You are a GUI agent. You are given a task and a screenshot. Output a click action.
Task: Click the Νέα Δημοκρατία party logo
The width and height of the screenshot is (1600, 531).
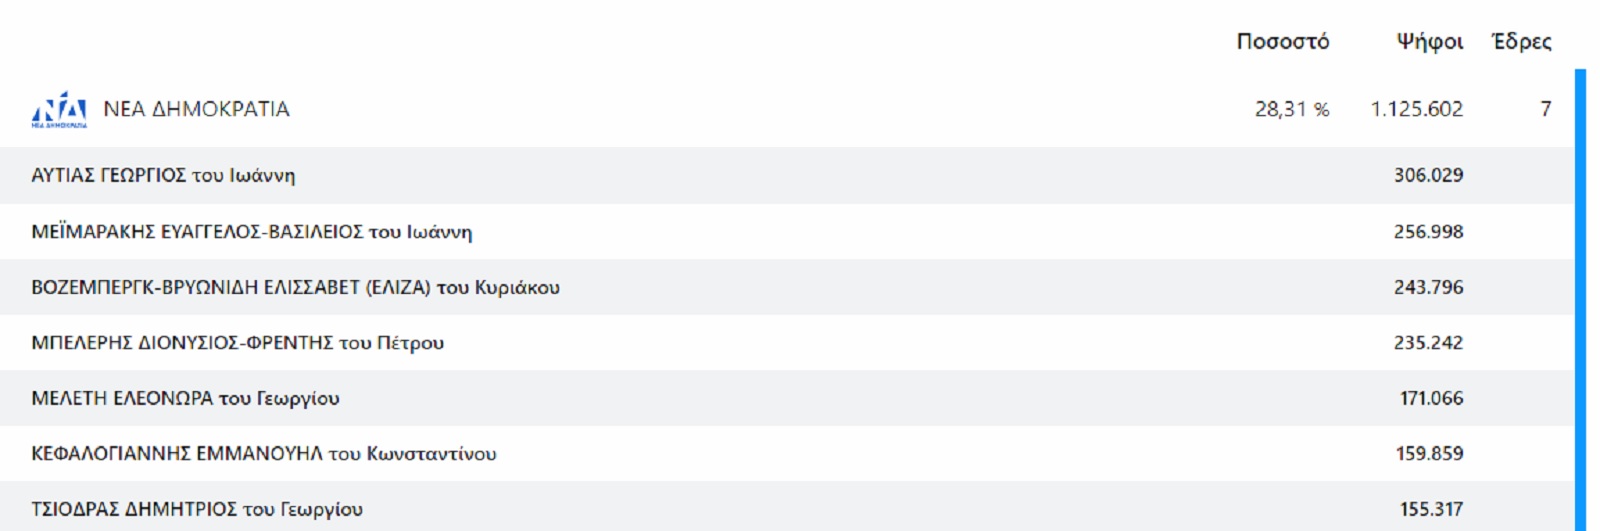(59, 109)
